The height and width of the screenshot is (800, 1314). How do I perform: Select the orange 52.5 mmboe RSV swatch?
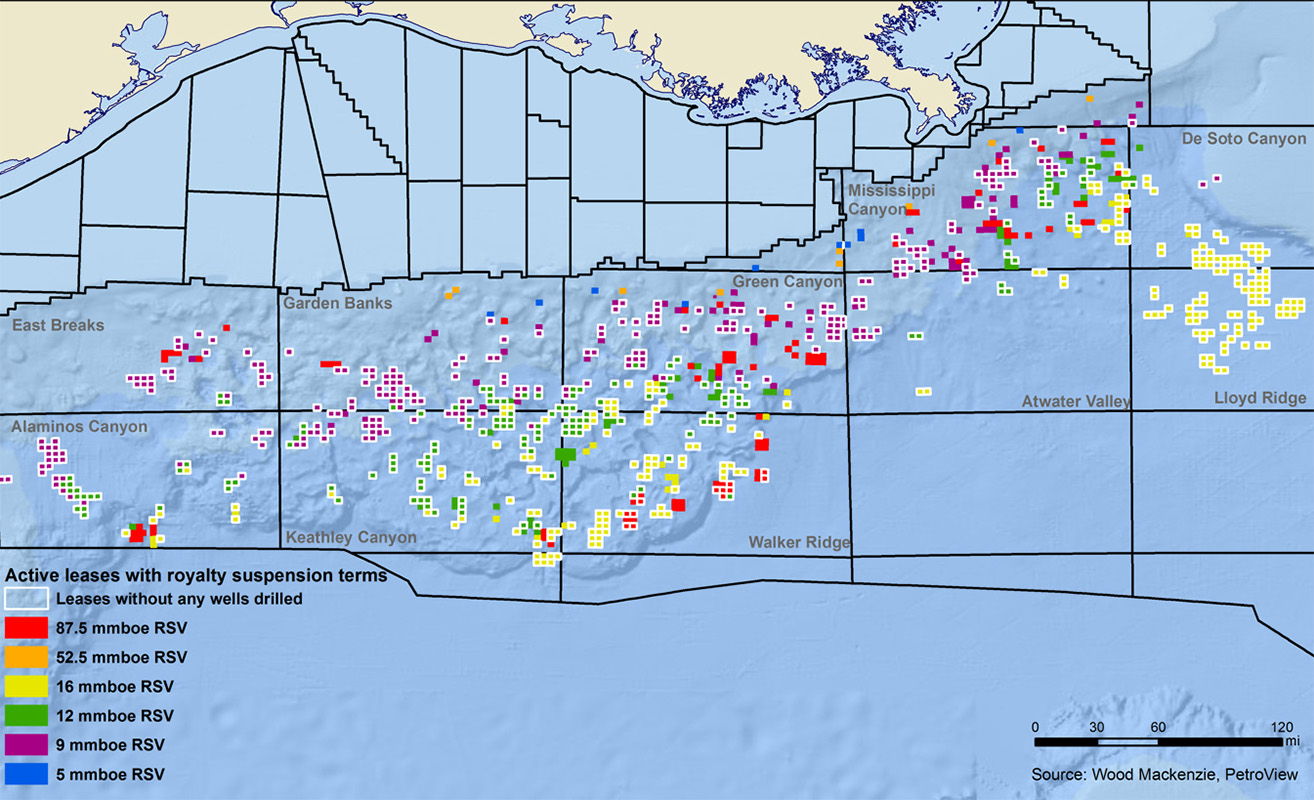point(26,657)
